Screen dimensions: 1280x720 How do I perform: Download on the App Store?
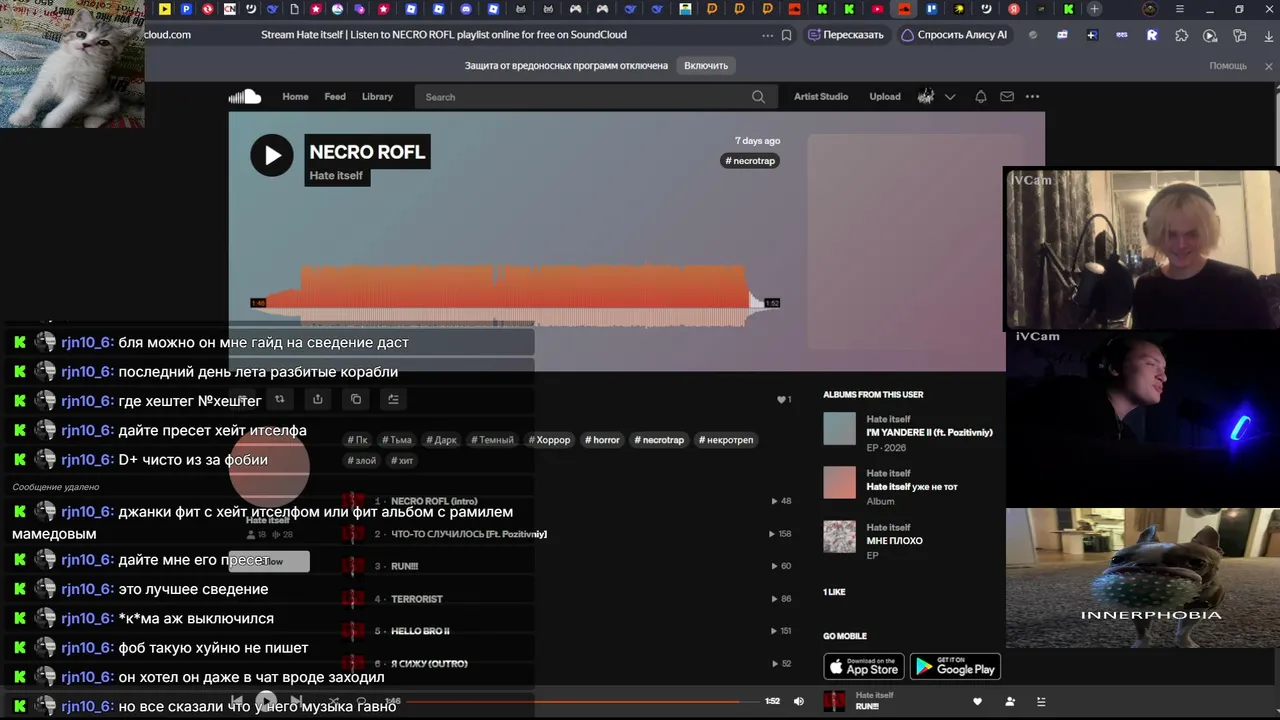(x=864, y=667)
